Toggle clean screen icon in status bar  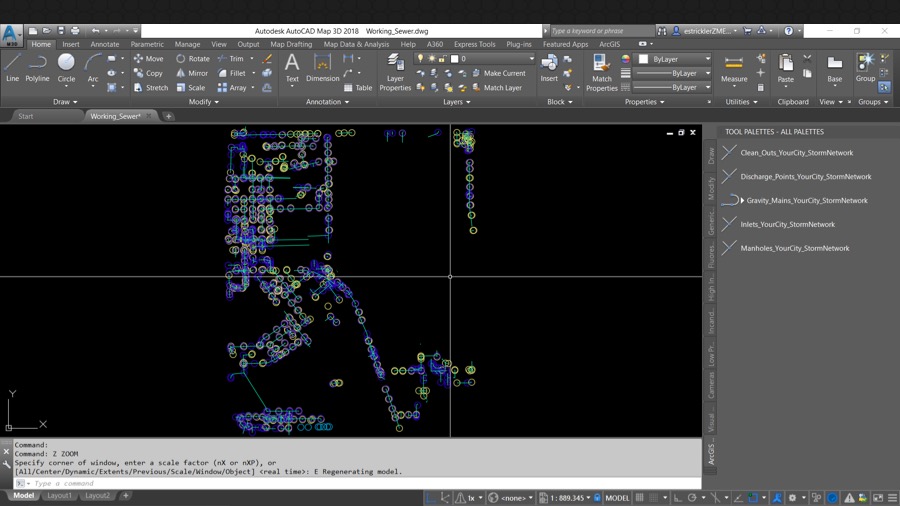878,497
